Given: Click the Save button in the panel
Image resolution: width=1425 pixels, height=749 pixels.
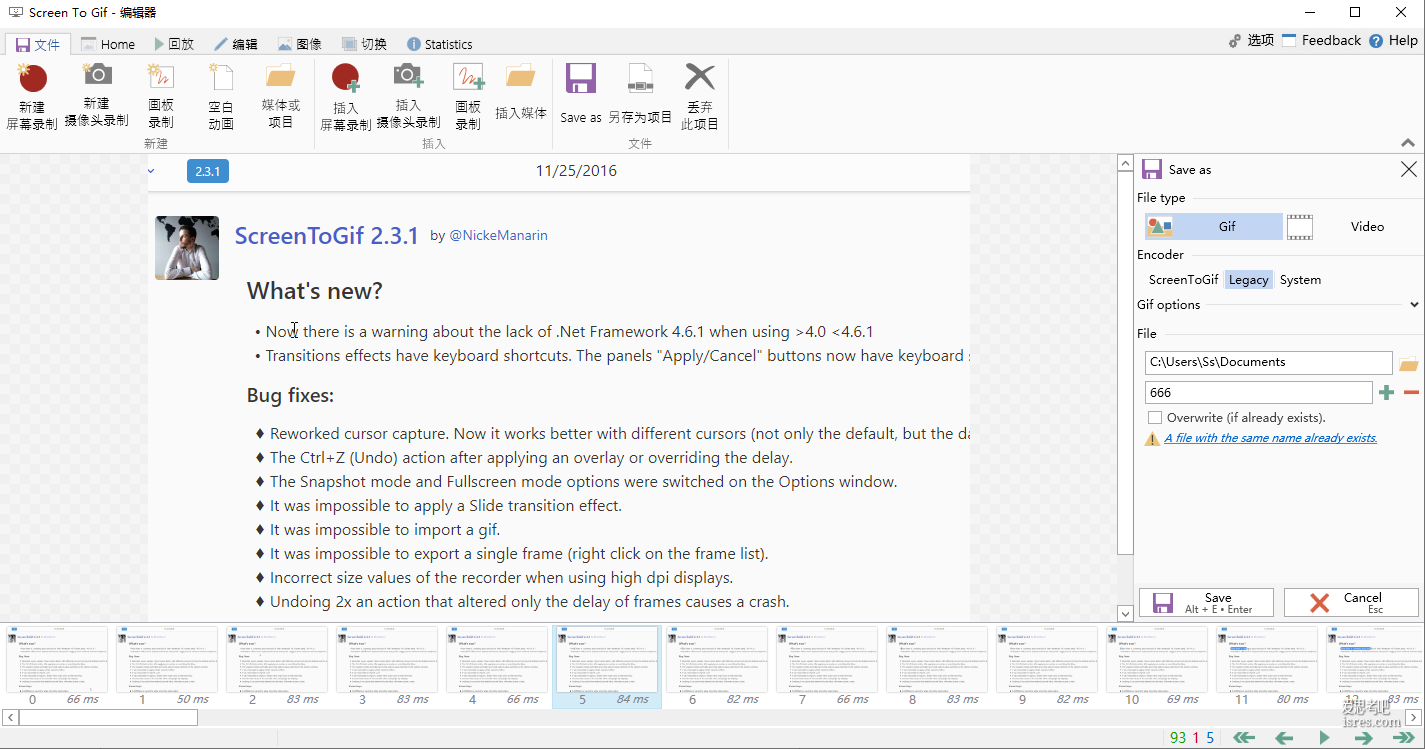Looking at the screenshot, I should 1206,602.
